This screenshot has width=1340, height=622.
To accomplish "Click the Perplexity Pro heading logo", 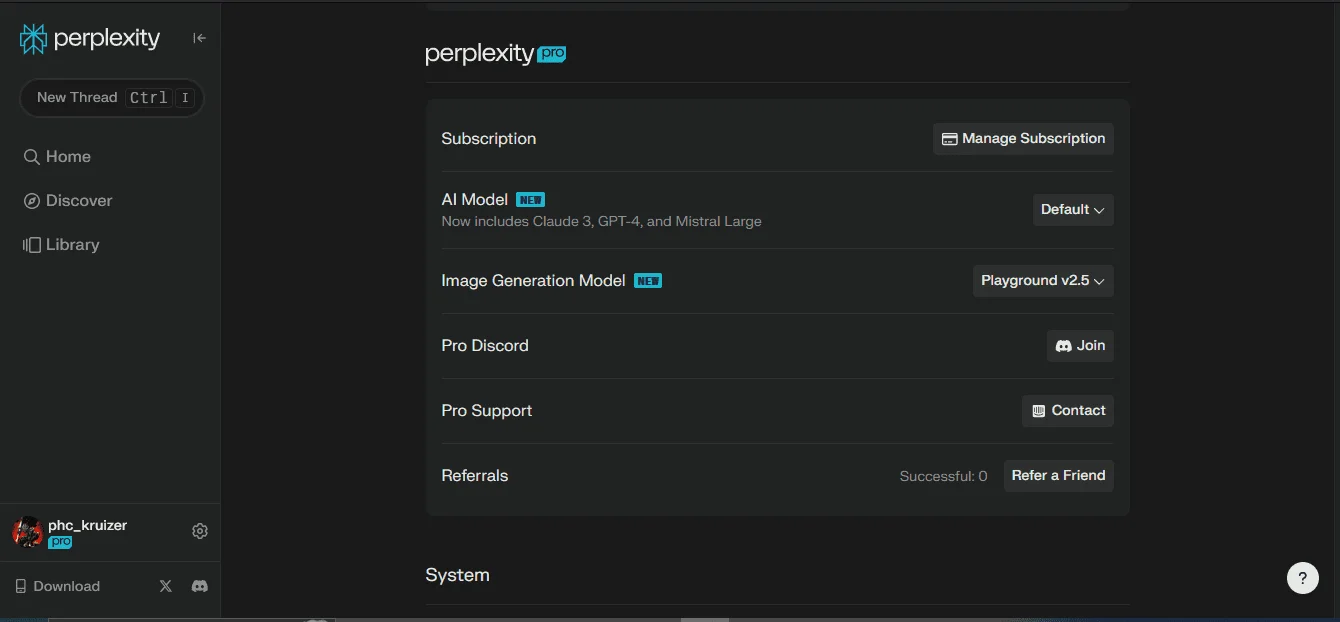I will tap(496, 54).
